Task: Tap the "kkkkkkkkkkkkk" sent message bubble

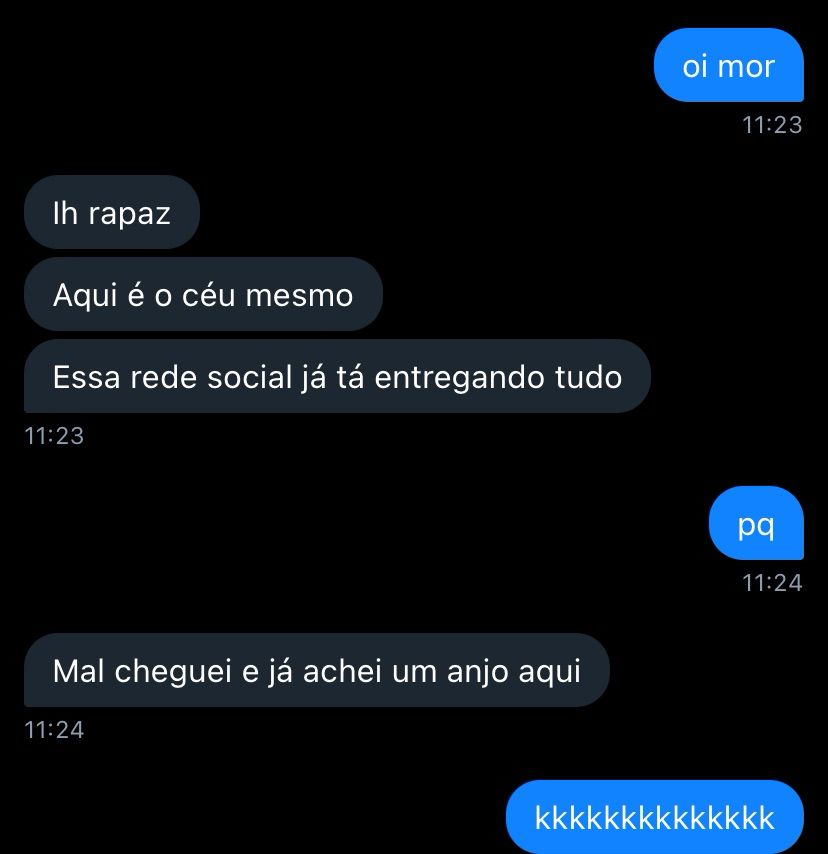Action: click(655, 816)
